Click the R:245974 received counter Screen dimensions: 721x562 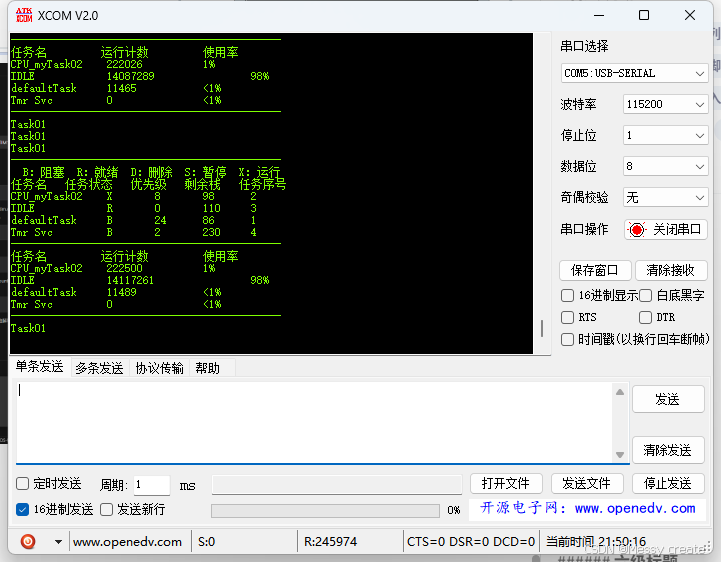click(330, 542)
